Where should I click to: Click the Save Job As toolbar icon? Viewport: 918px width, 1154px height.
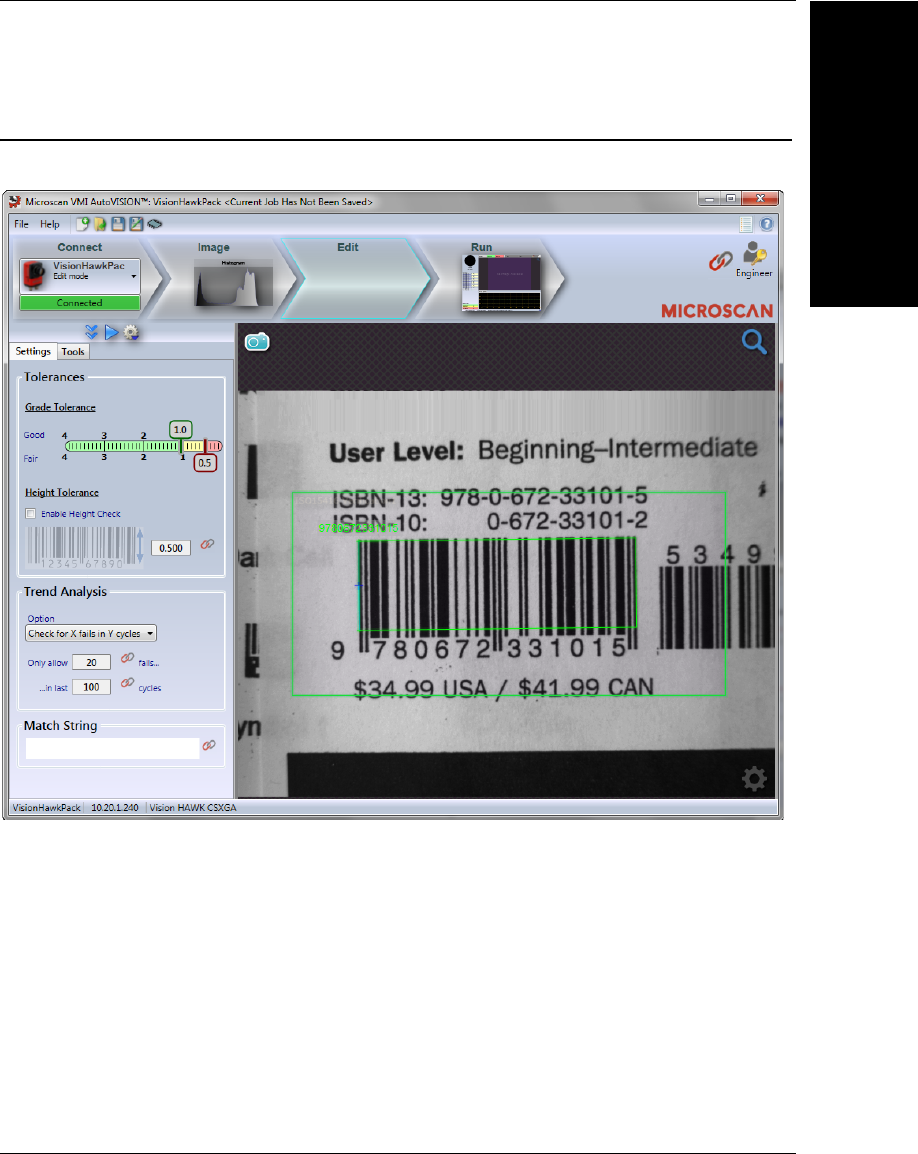point(136,224)
